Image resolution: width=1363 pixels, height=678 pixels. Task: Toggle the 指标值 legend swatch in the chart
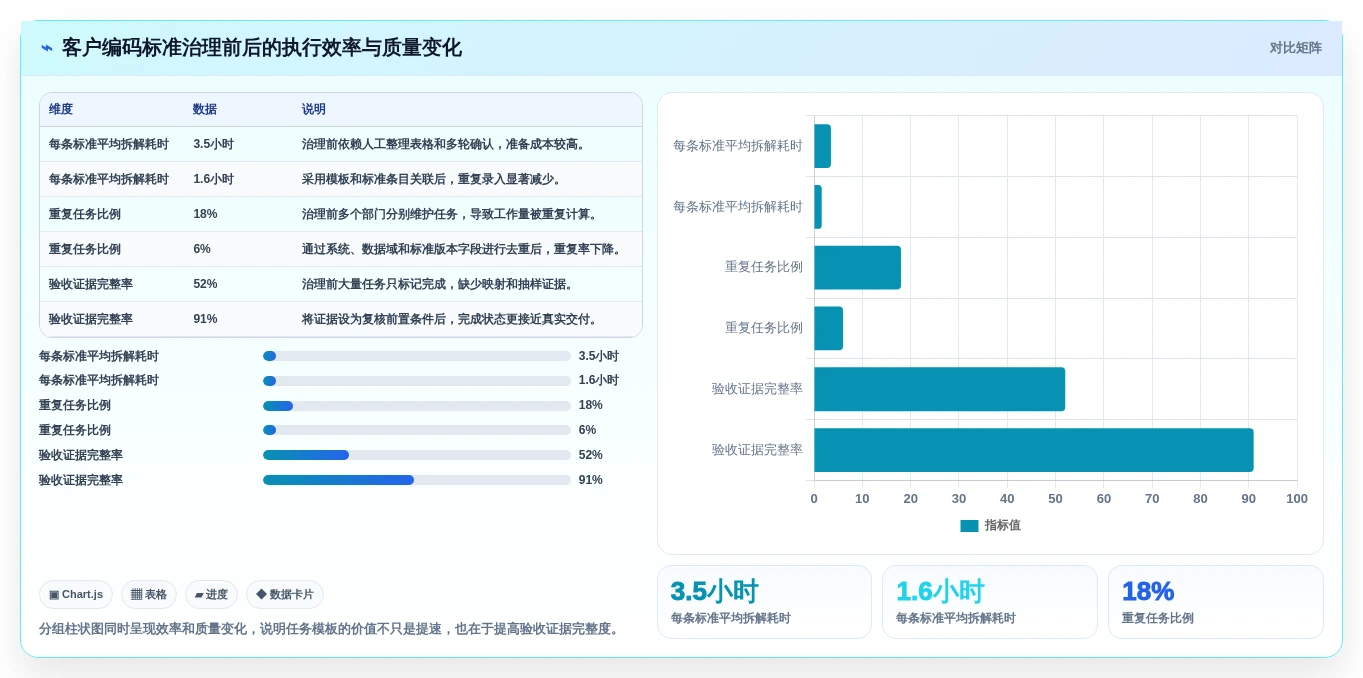(969, 525)
